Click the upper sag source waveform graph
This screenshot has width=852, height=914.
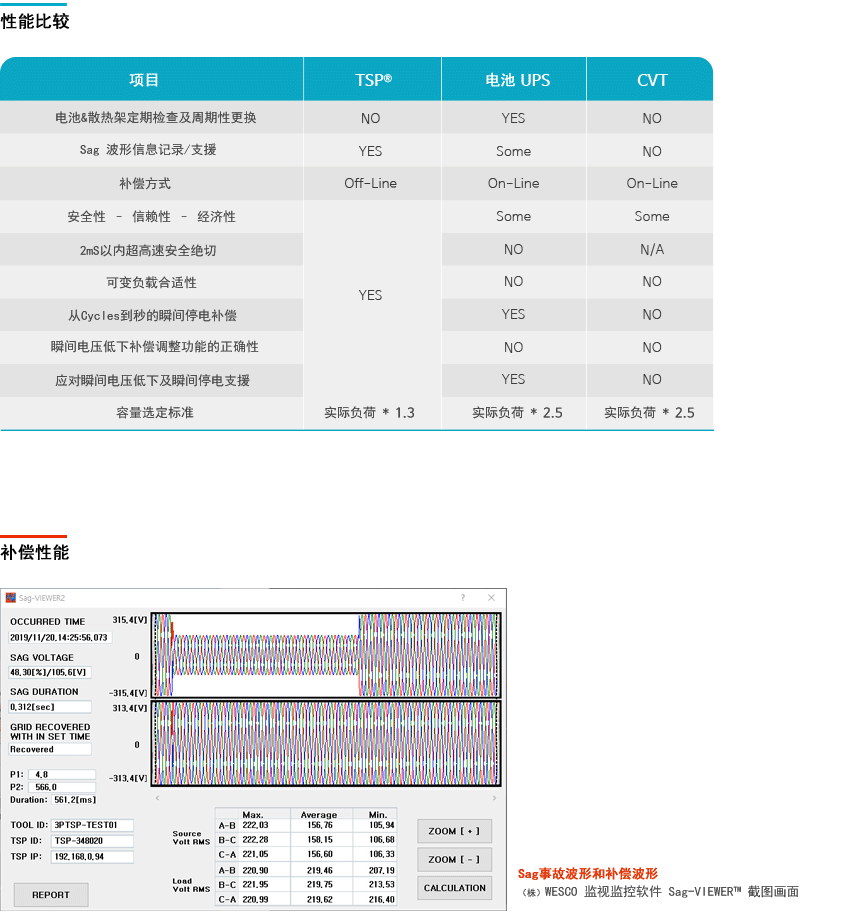(326, 654)
